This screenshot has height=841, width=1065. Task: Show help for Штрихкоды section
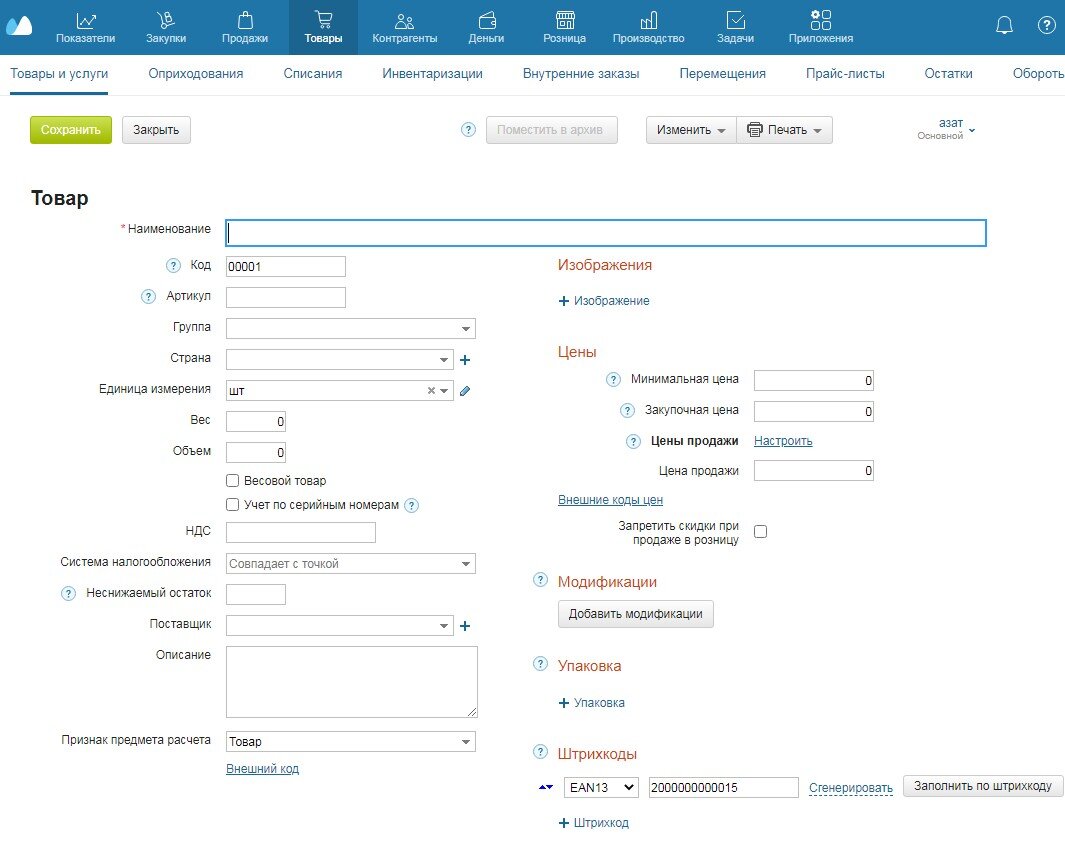[541, 751]
